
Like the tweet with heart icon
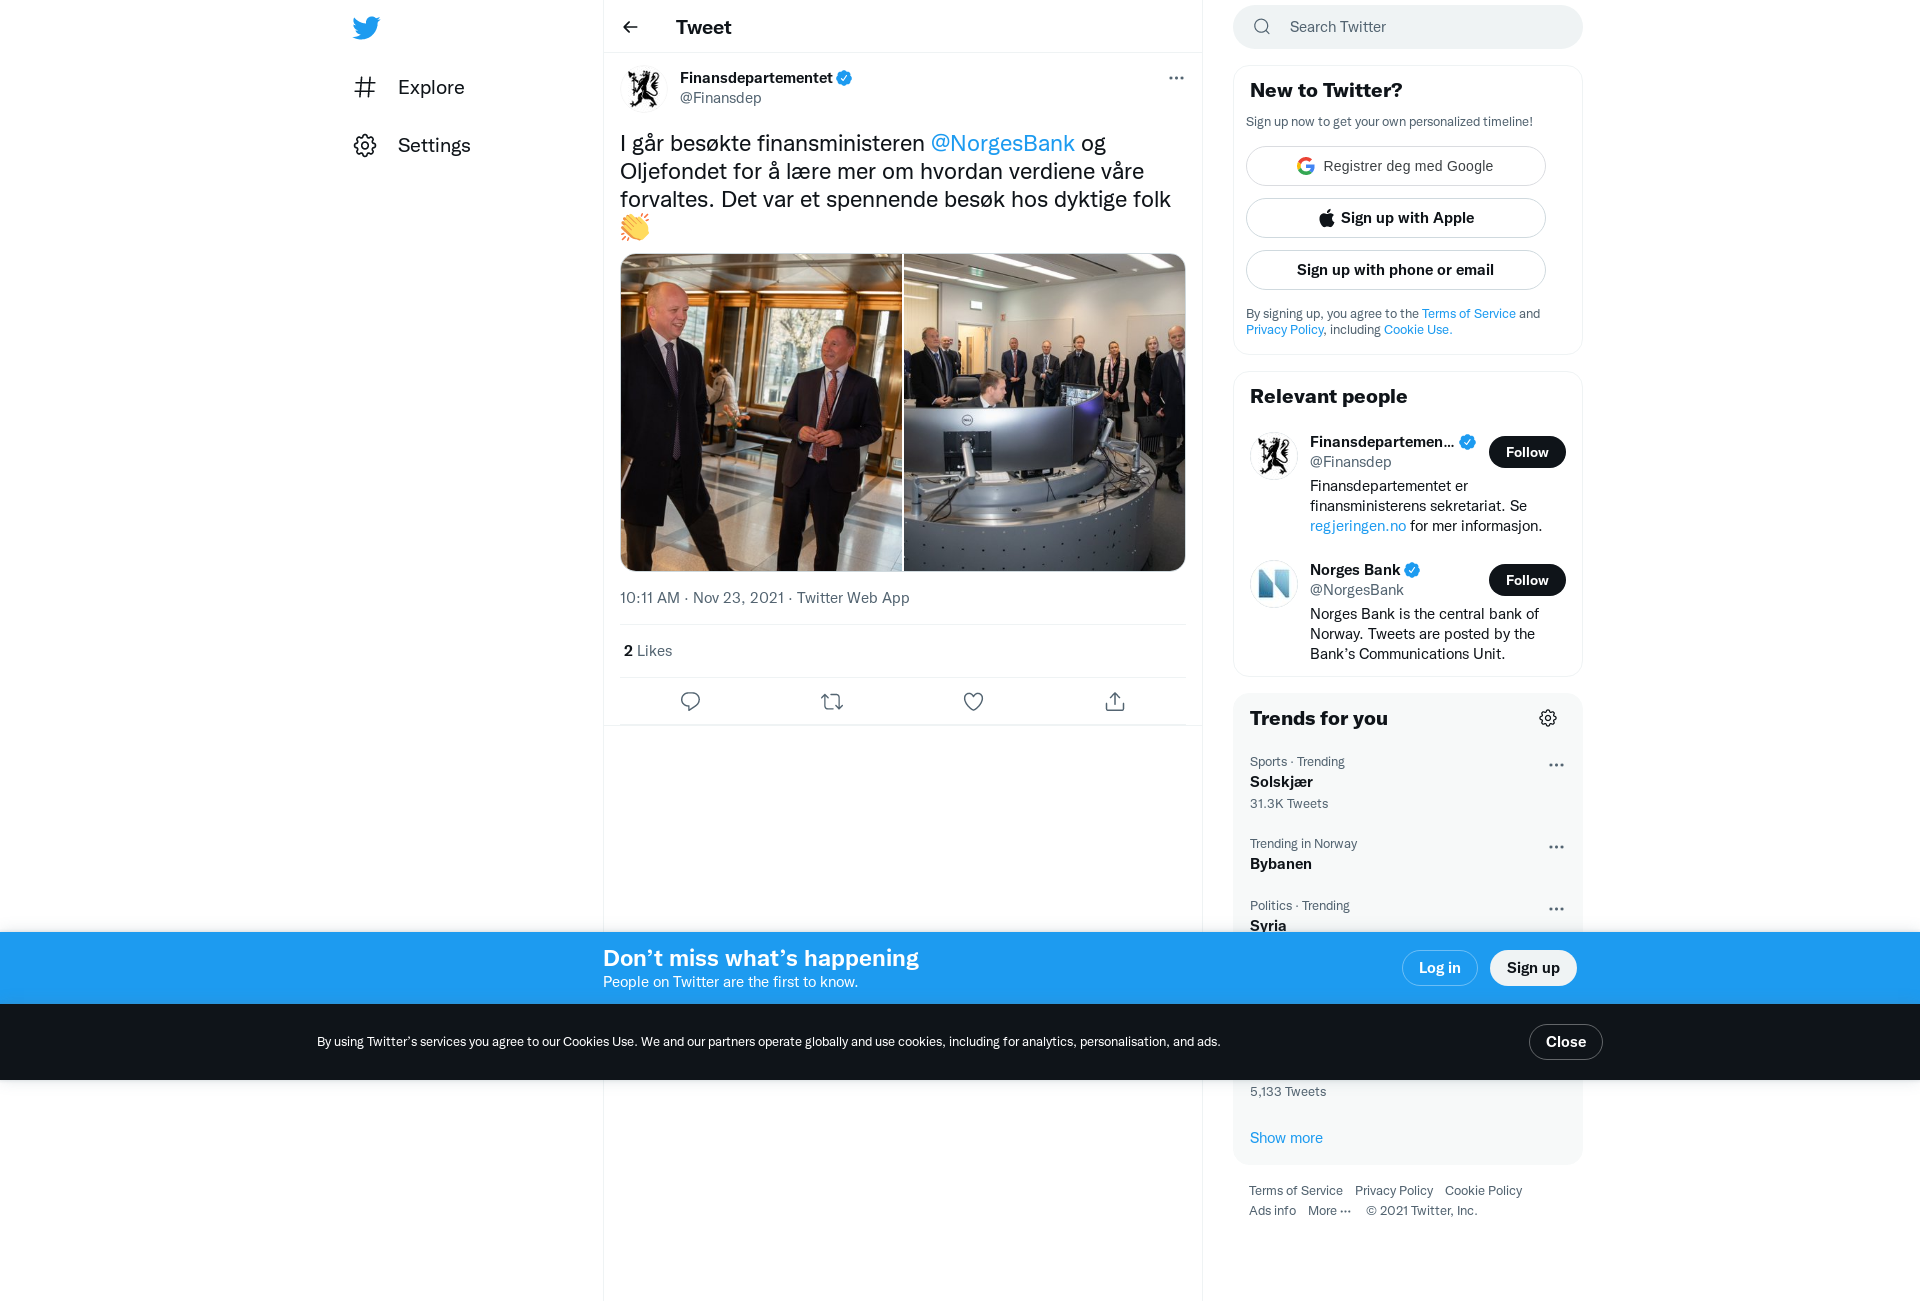click(x=973, y=701)
